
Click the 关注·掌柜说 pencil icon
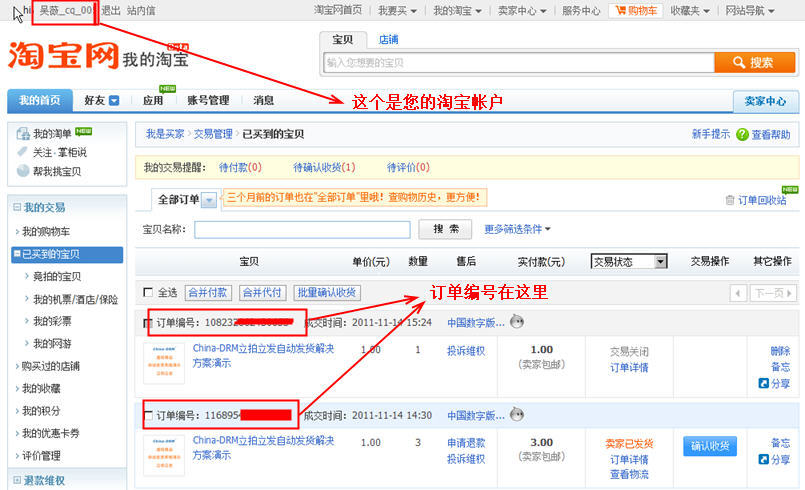23,152
